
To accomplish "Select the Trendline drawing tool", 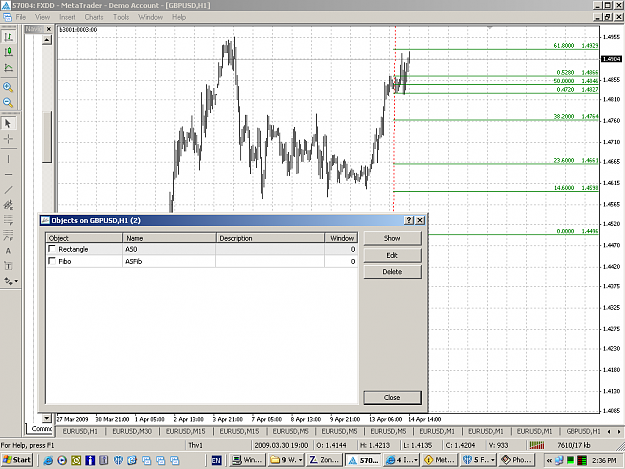I will (8, 190).
